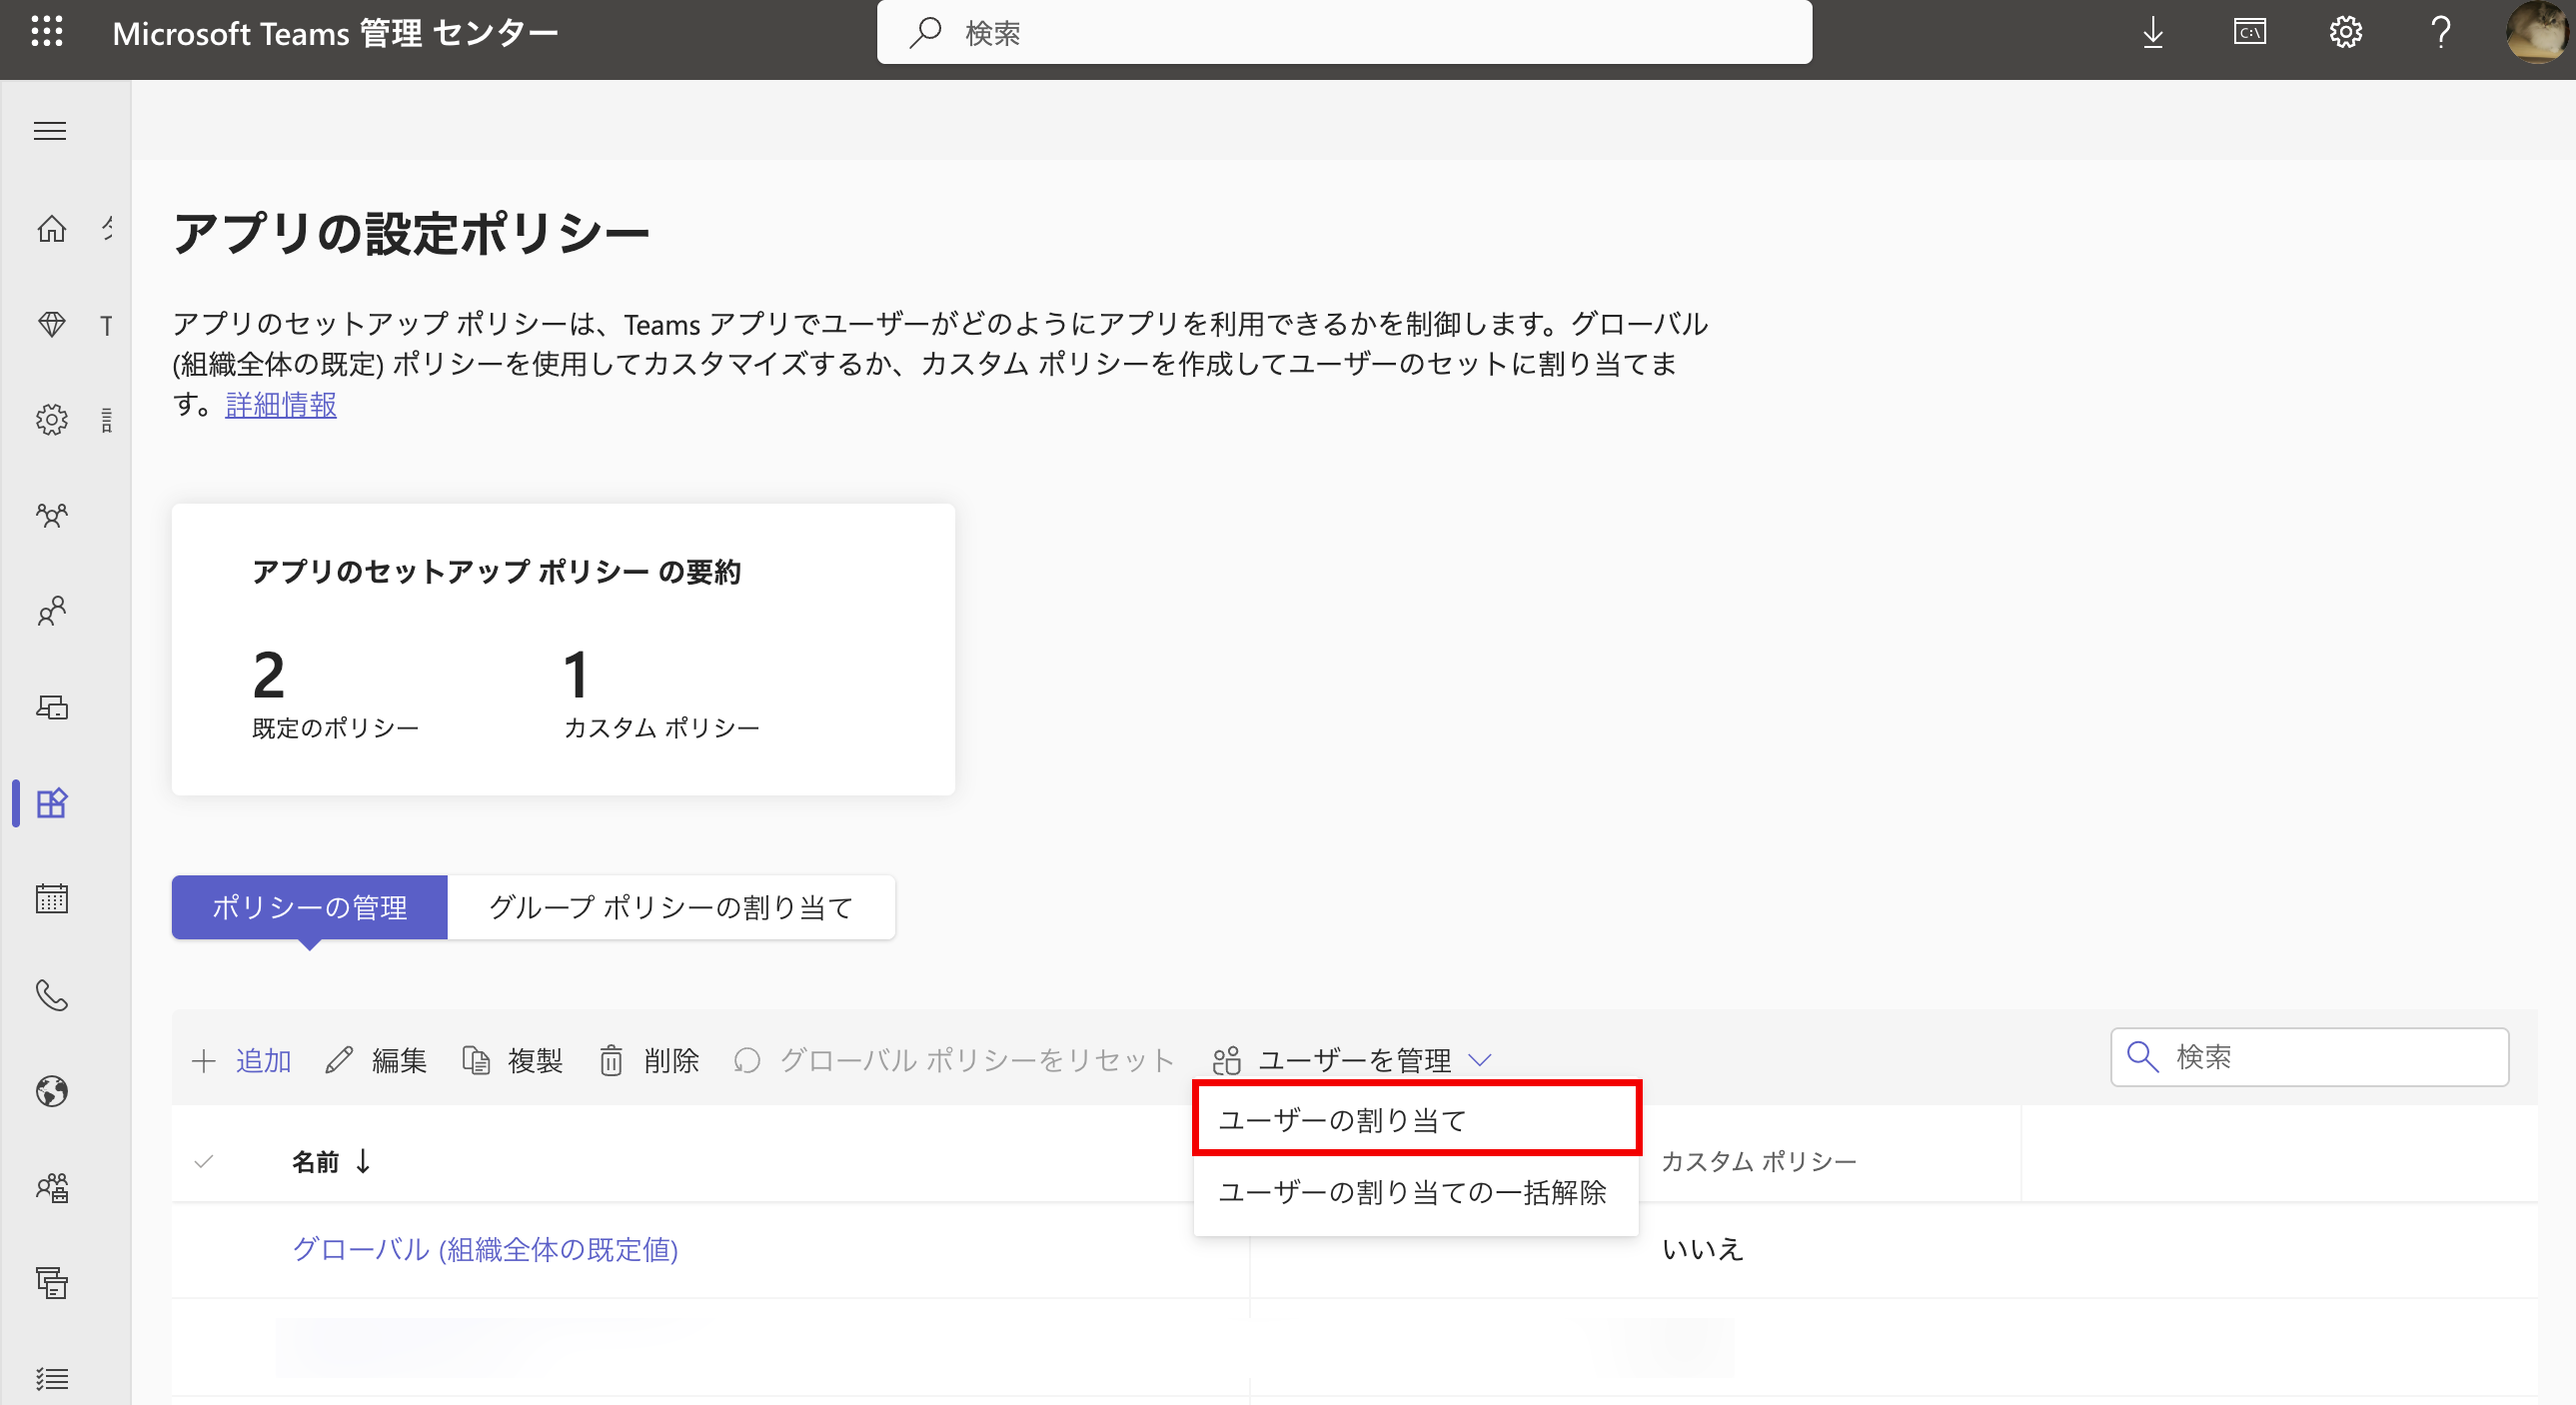Click the 複製 toolbar button

tap(512, 1060)
